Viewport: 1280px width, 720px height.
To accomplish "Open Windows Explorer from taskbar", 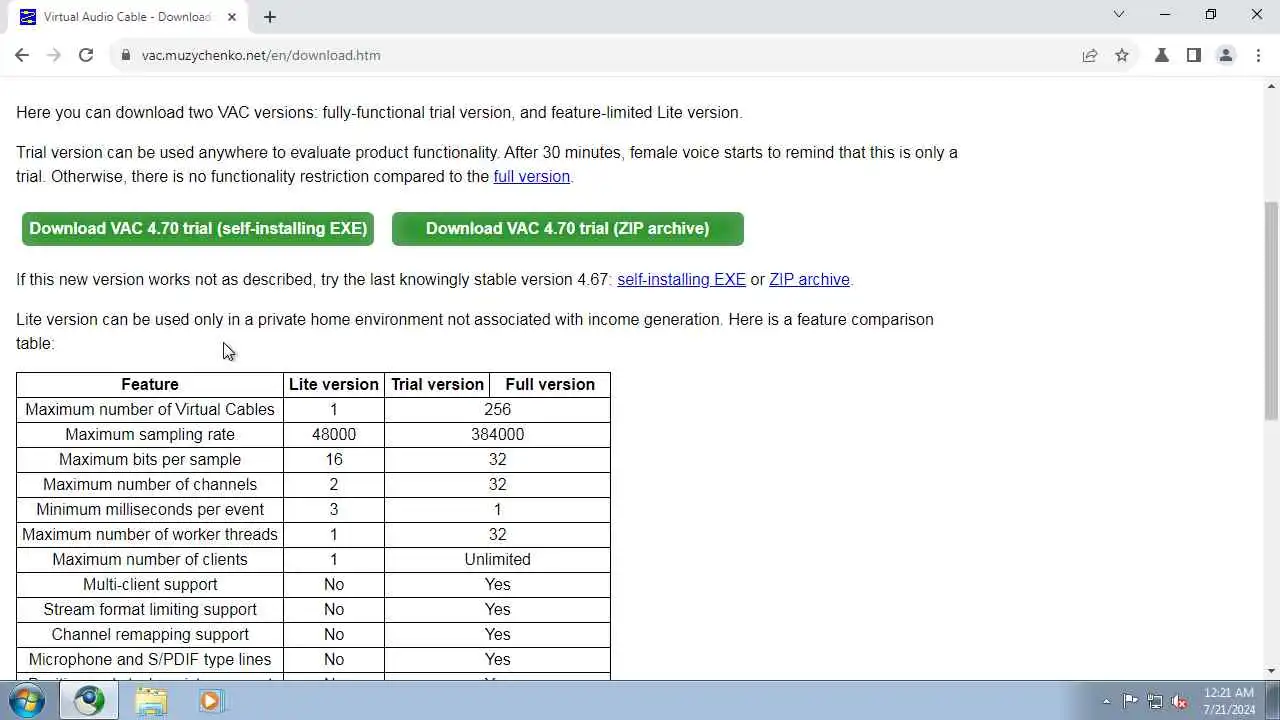I will (151, 701).
